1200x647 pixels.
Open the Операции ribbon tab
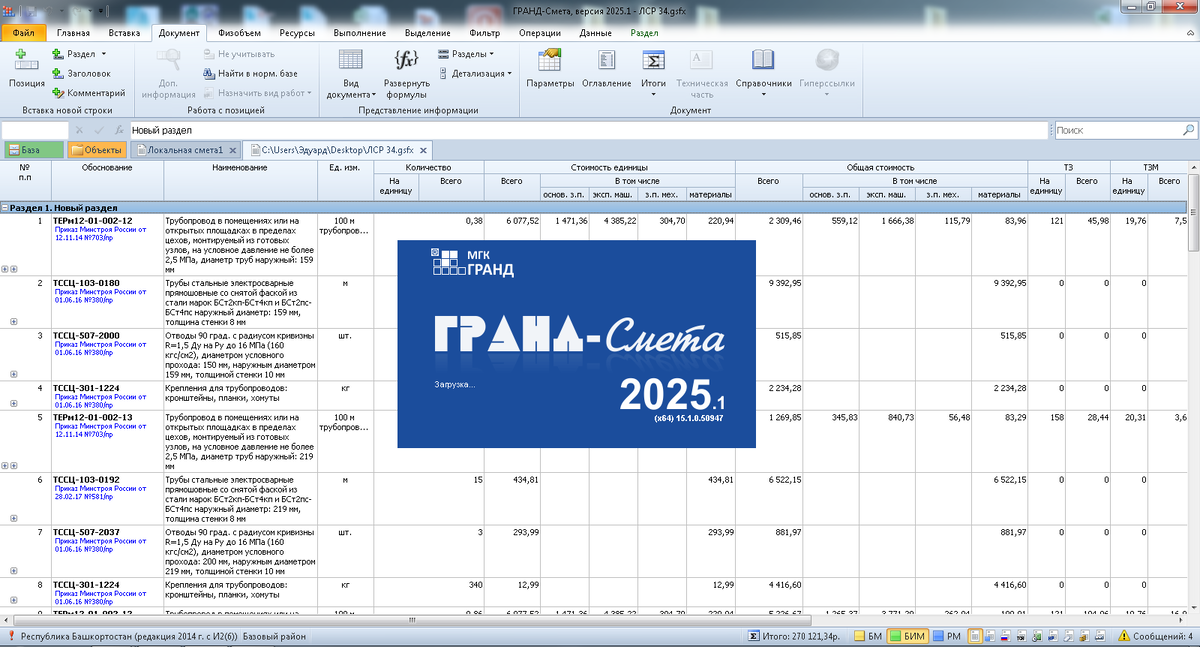540,33
